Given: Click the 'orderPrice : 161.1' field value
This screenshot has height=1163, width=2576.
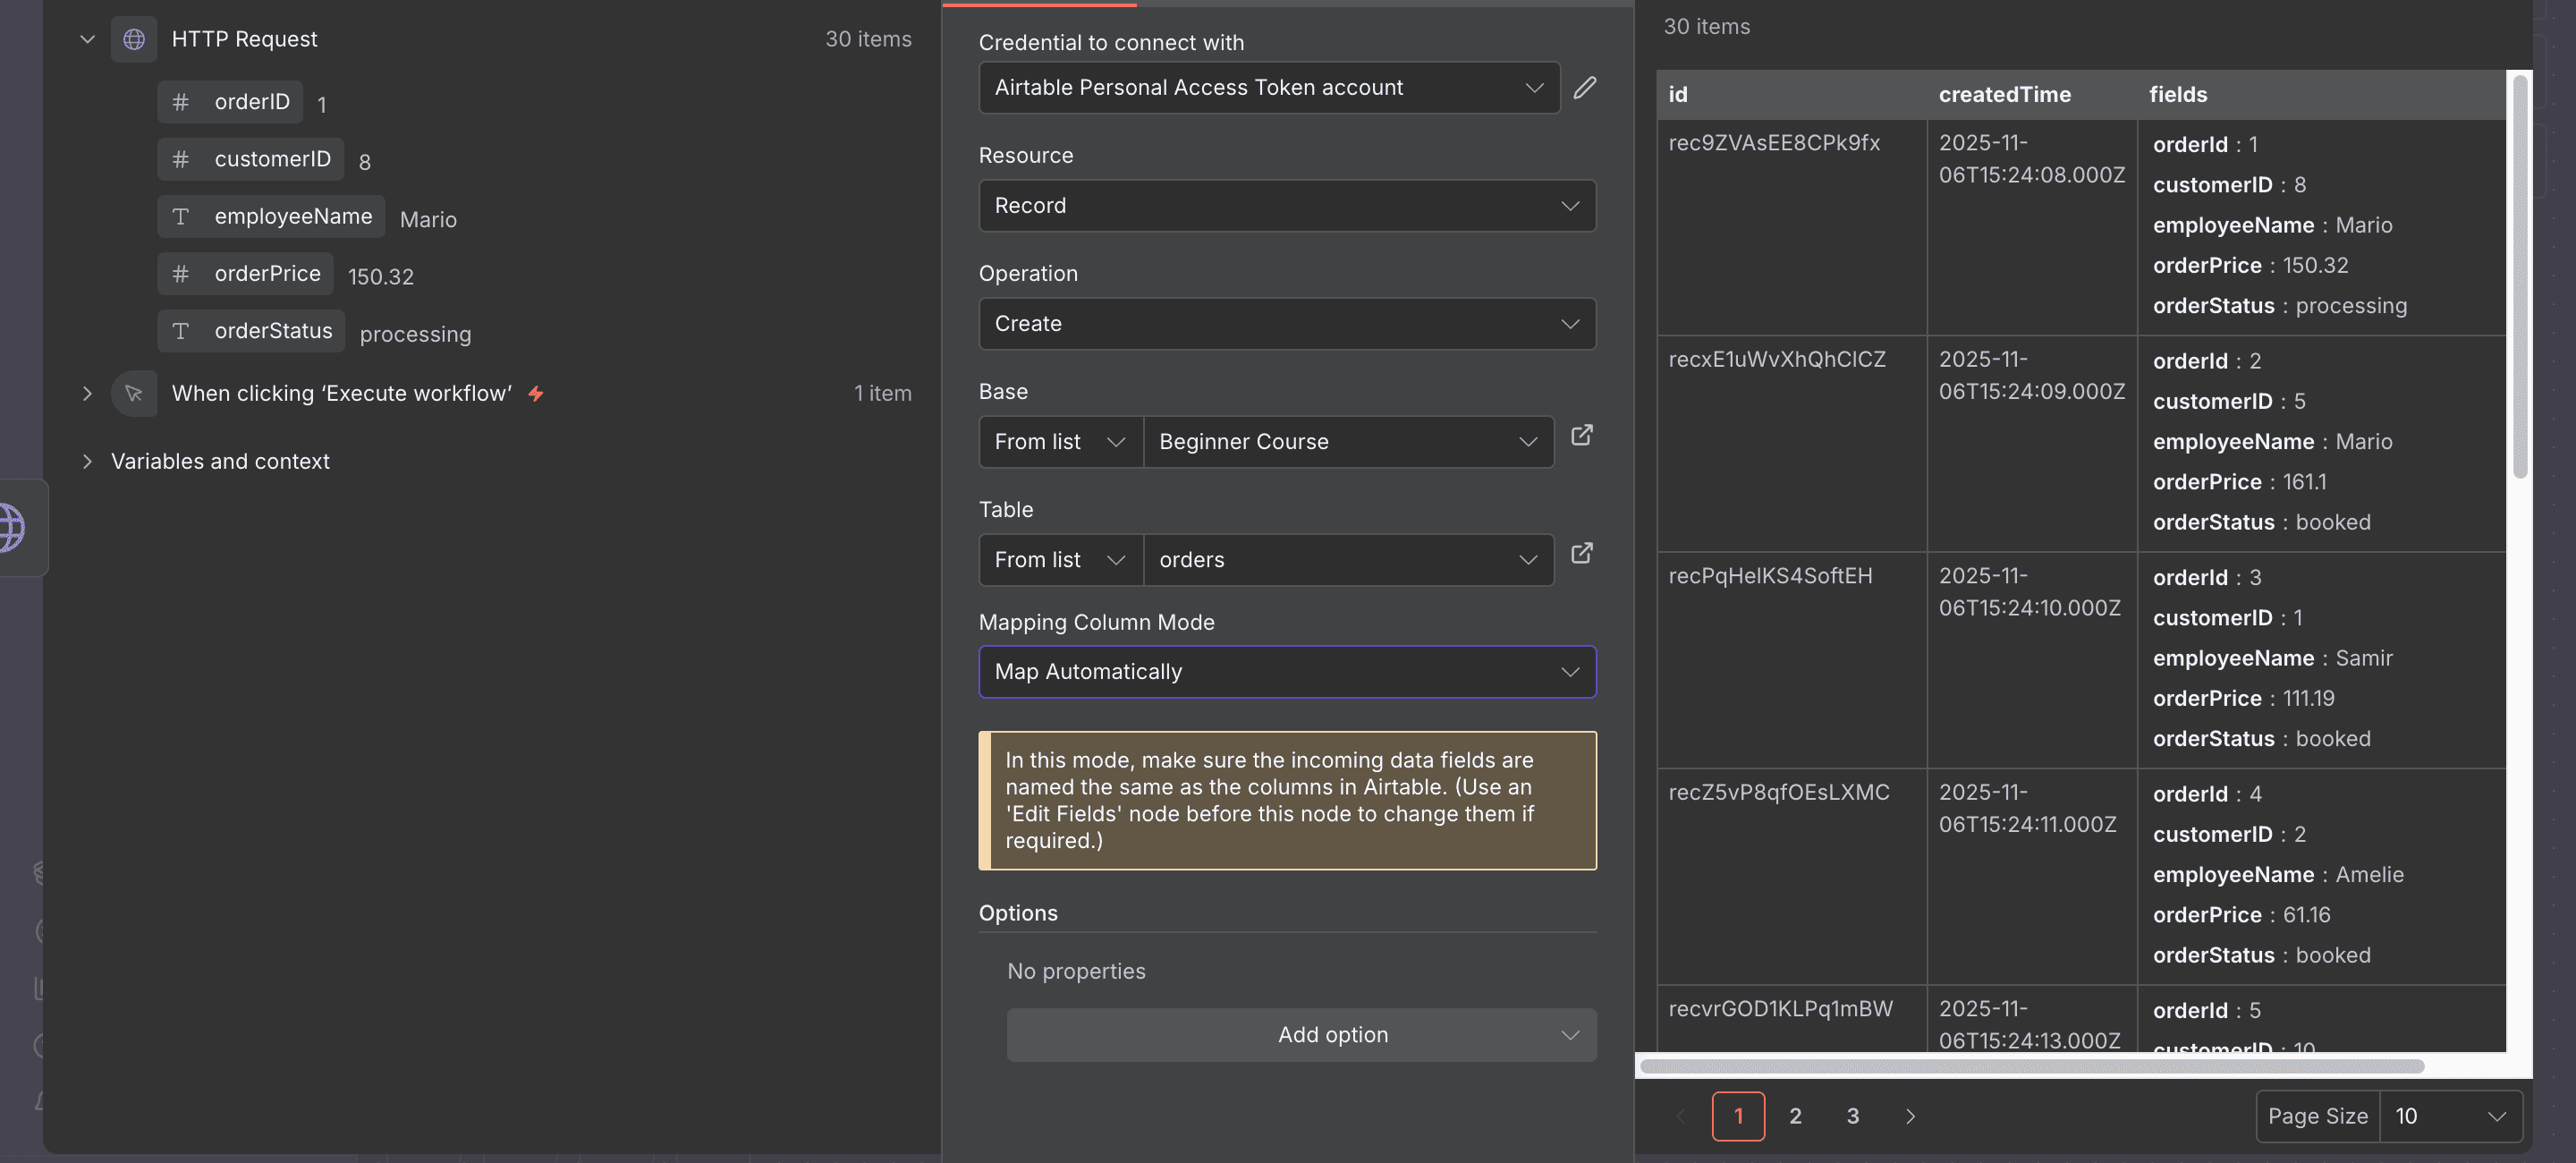Looking at the screenshot, I should coord(2239,482).
